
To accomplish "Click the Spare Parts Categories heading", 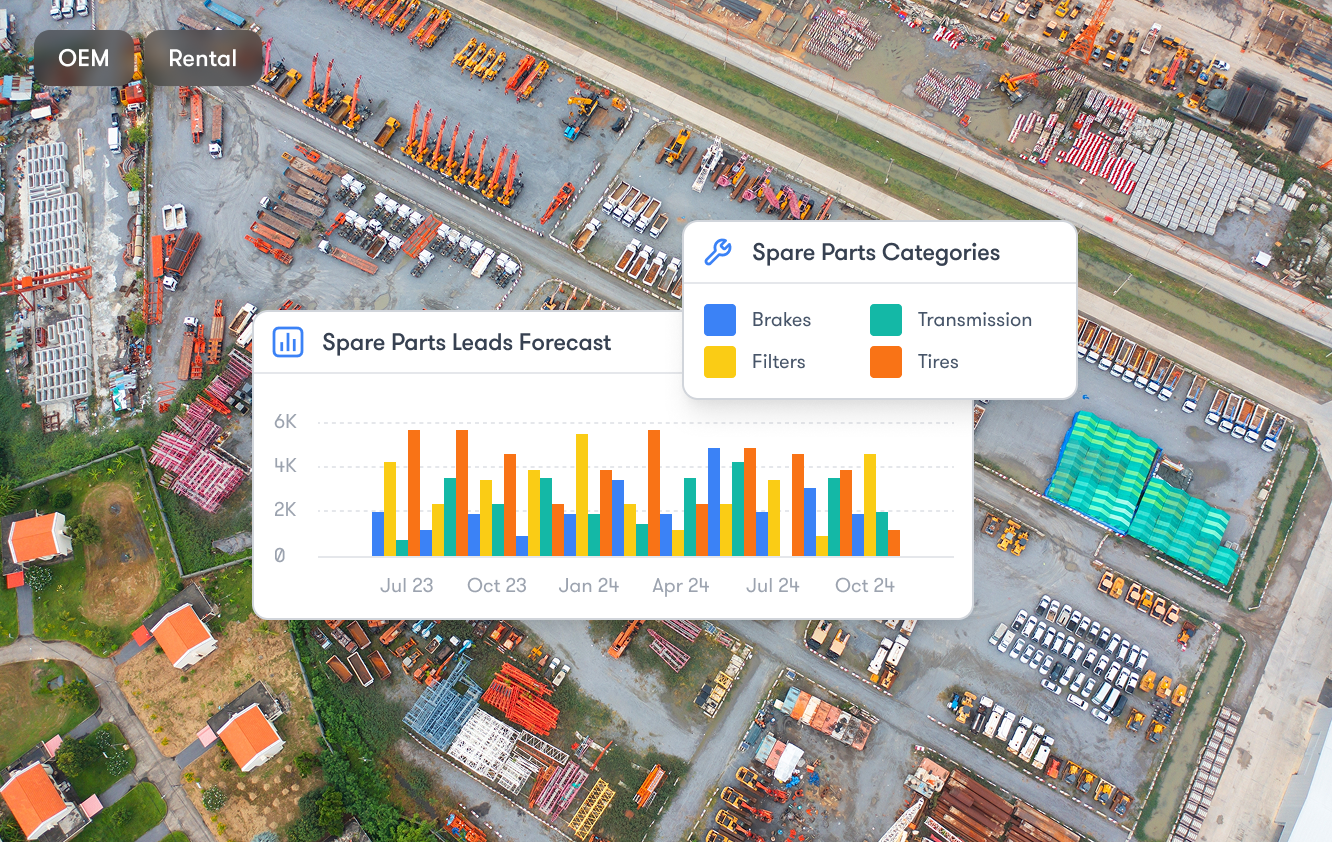I will [878, 253].
